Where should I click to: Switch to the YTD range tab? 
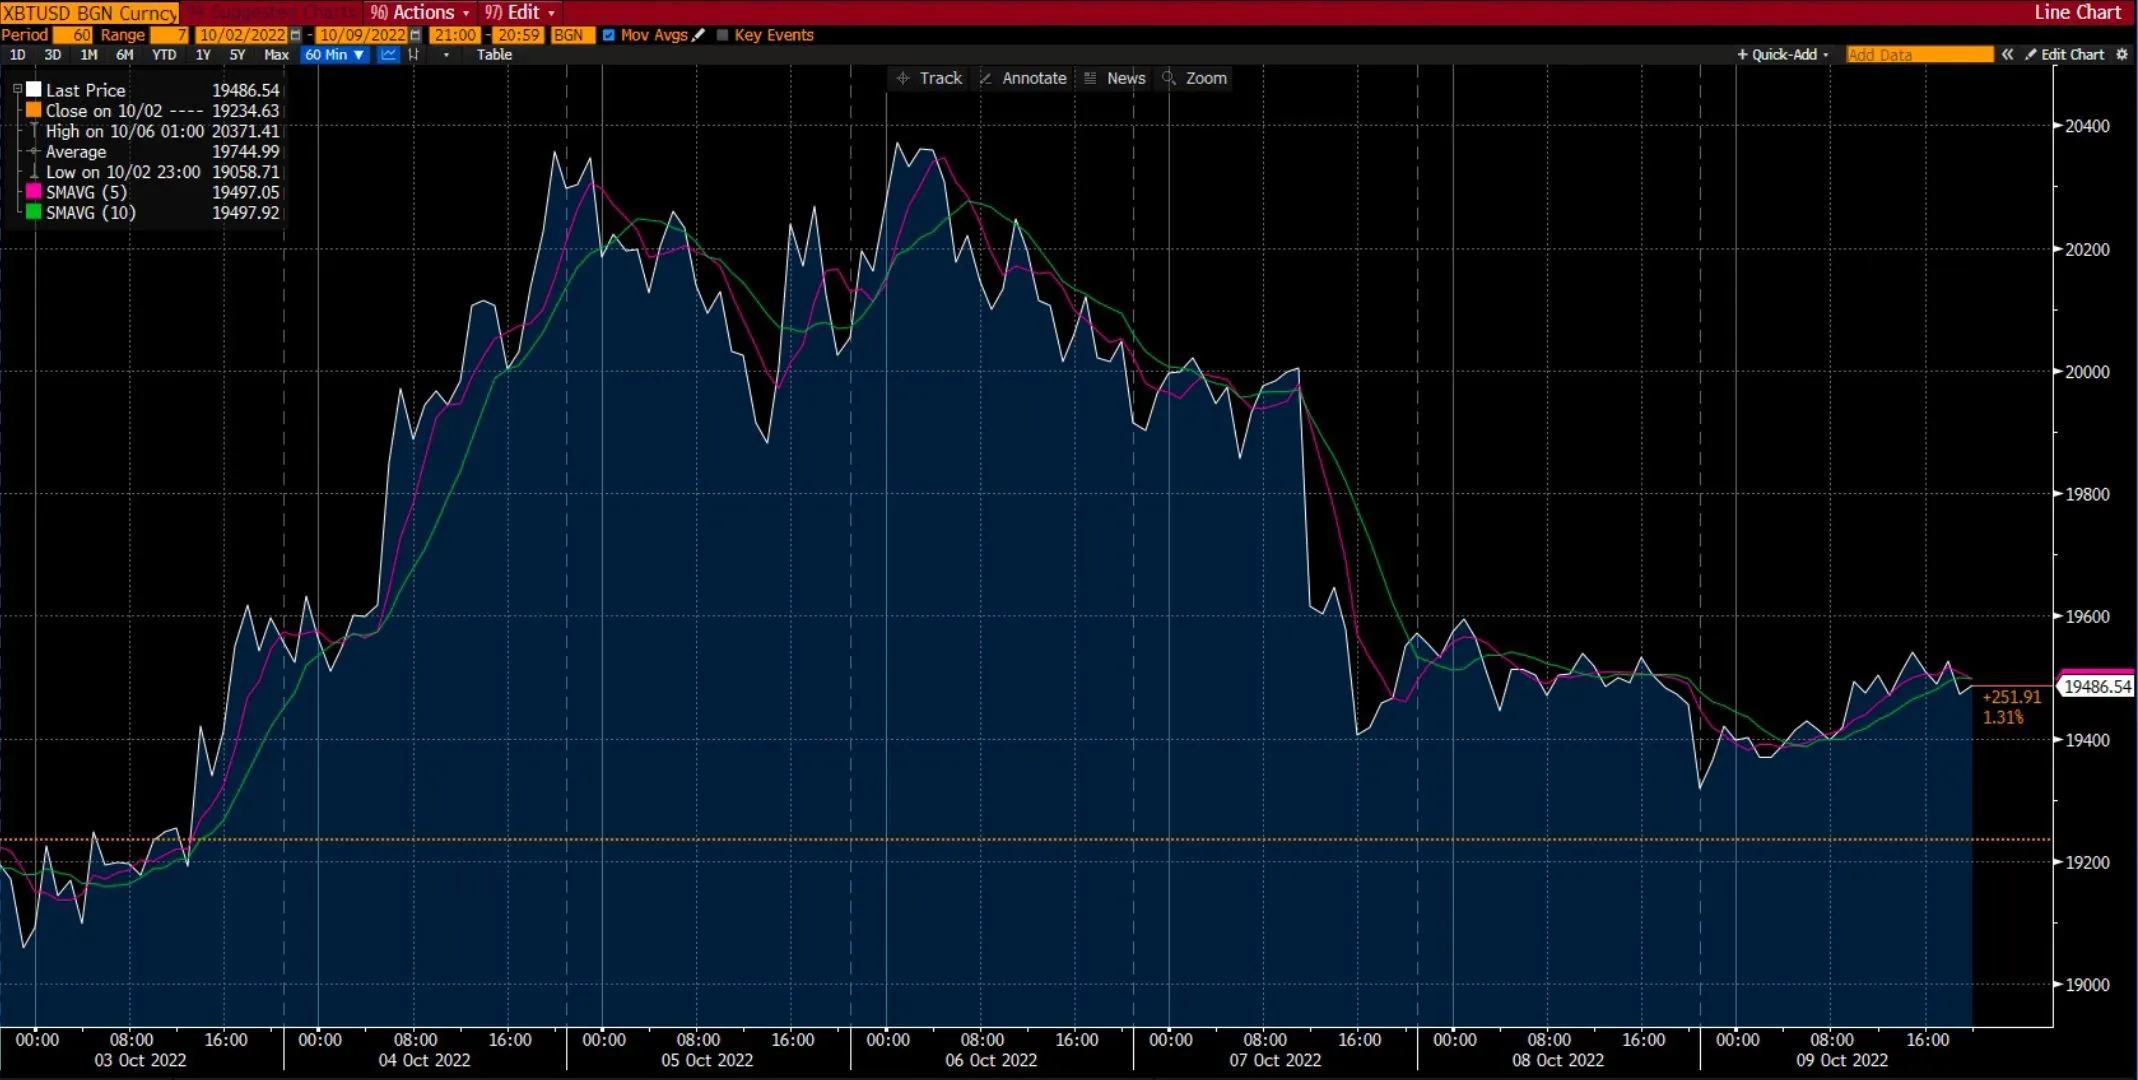coord(163,55)
